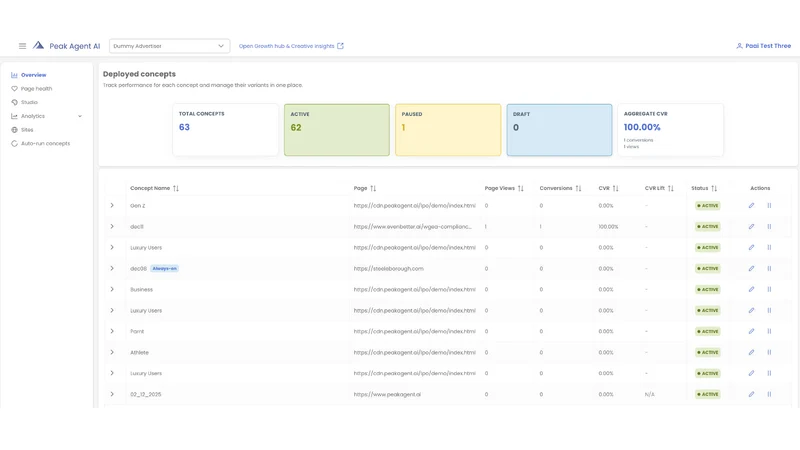This screenshot has height=450, width=800.
Task: Click the Always-on badge next to dec08
Action: (164, 268)
